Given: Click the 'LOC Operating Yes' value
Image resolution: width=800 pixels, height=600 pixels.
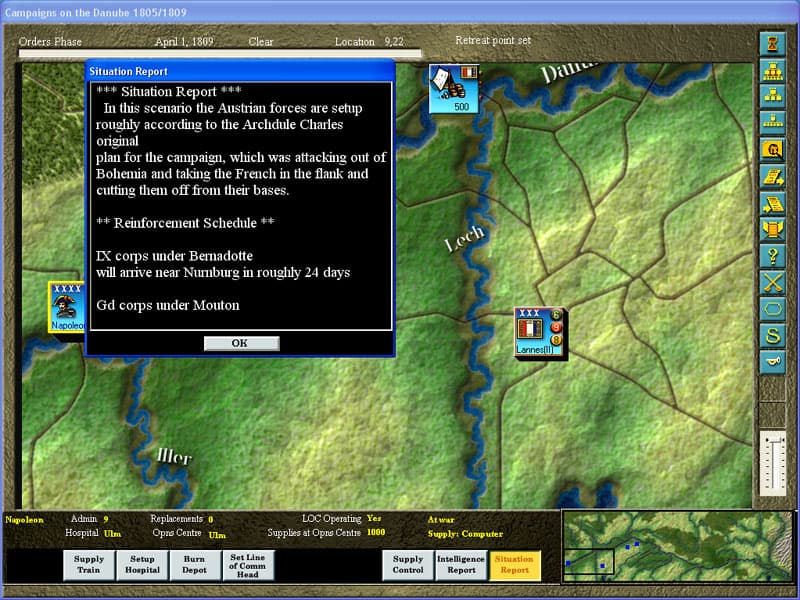Looking at the screenshot, I should click(373, 518).
